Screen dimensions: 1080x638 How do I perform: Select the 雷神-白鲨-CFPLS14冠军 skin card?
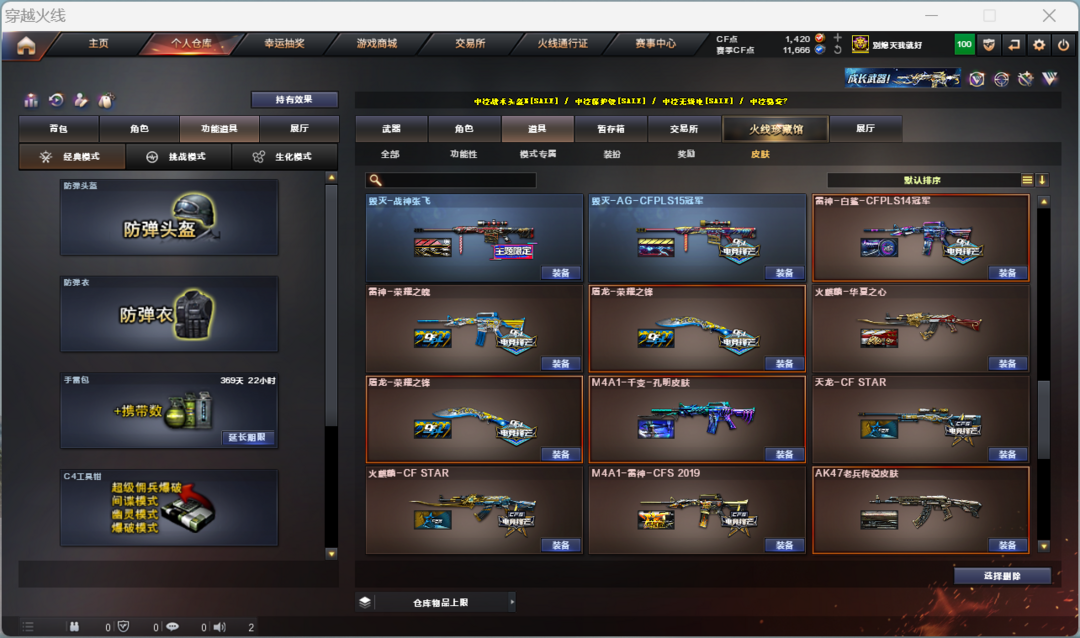(x=921, y=238)
